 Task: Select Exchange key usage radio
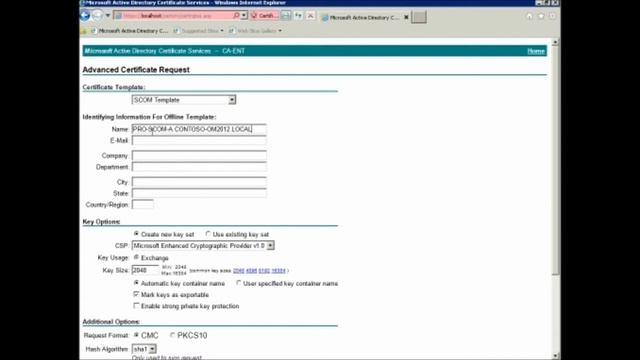[x=136, y=258]
